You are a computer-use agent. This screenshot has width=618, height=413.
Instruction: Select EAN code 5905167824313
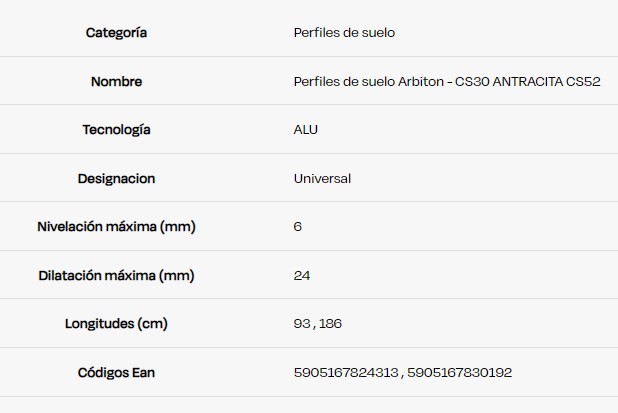(x=346, y=372)
